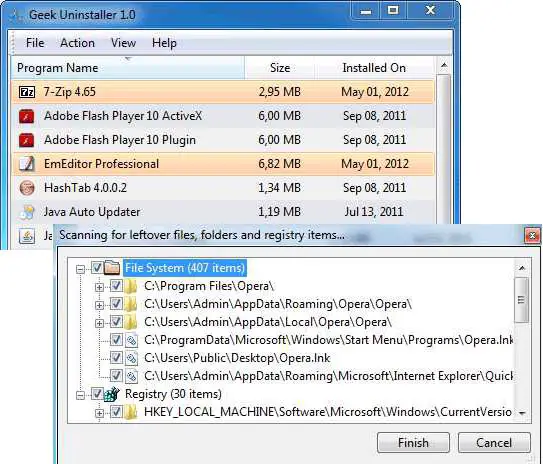Viewport: 543px width, 464px height.
Task: Expand the C:\Program Files\Opera\ node
Action: [99, 287]
